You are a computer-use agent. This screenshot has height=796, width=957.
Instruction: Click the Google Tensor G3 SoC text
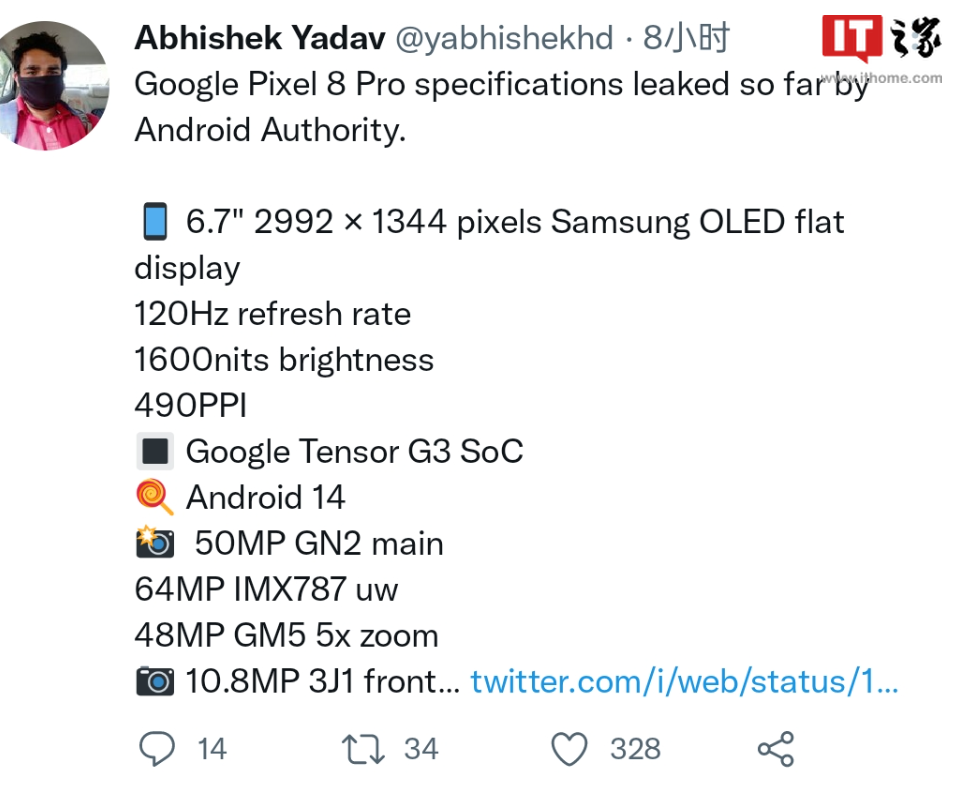click(355, 452)
